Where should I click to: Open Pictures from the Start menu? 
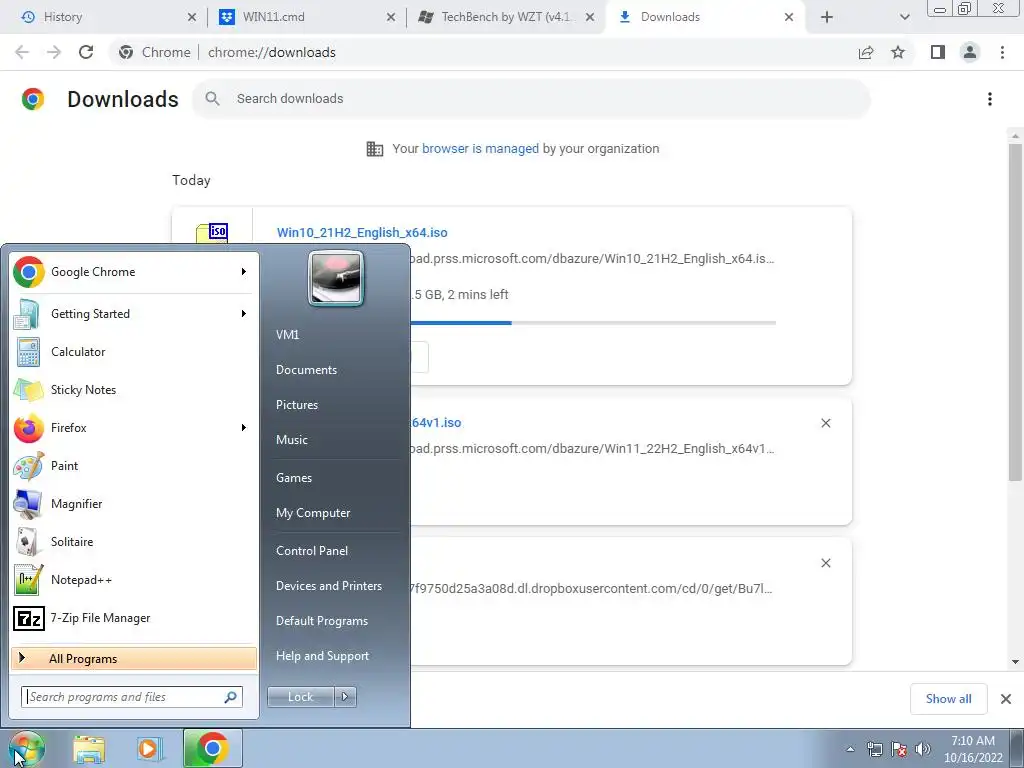[297, 405]
